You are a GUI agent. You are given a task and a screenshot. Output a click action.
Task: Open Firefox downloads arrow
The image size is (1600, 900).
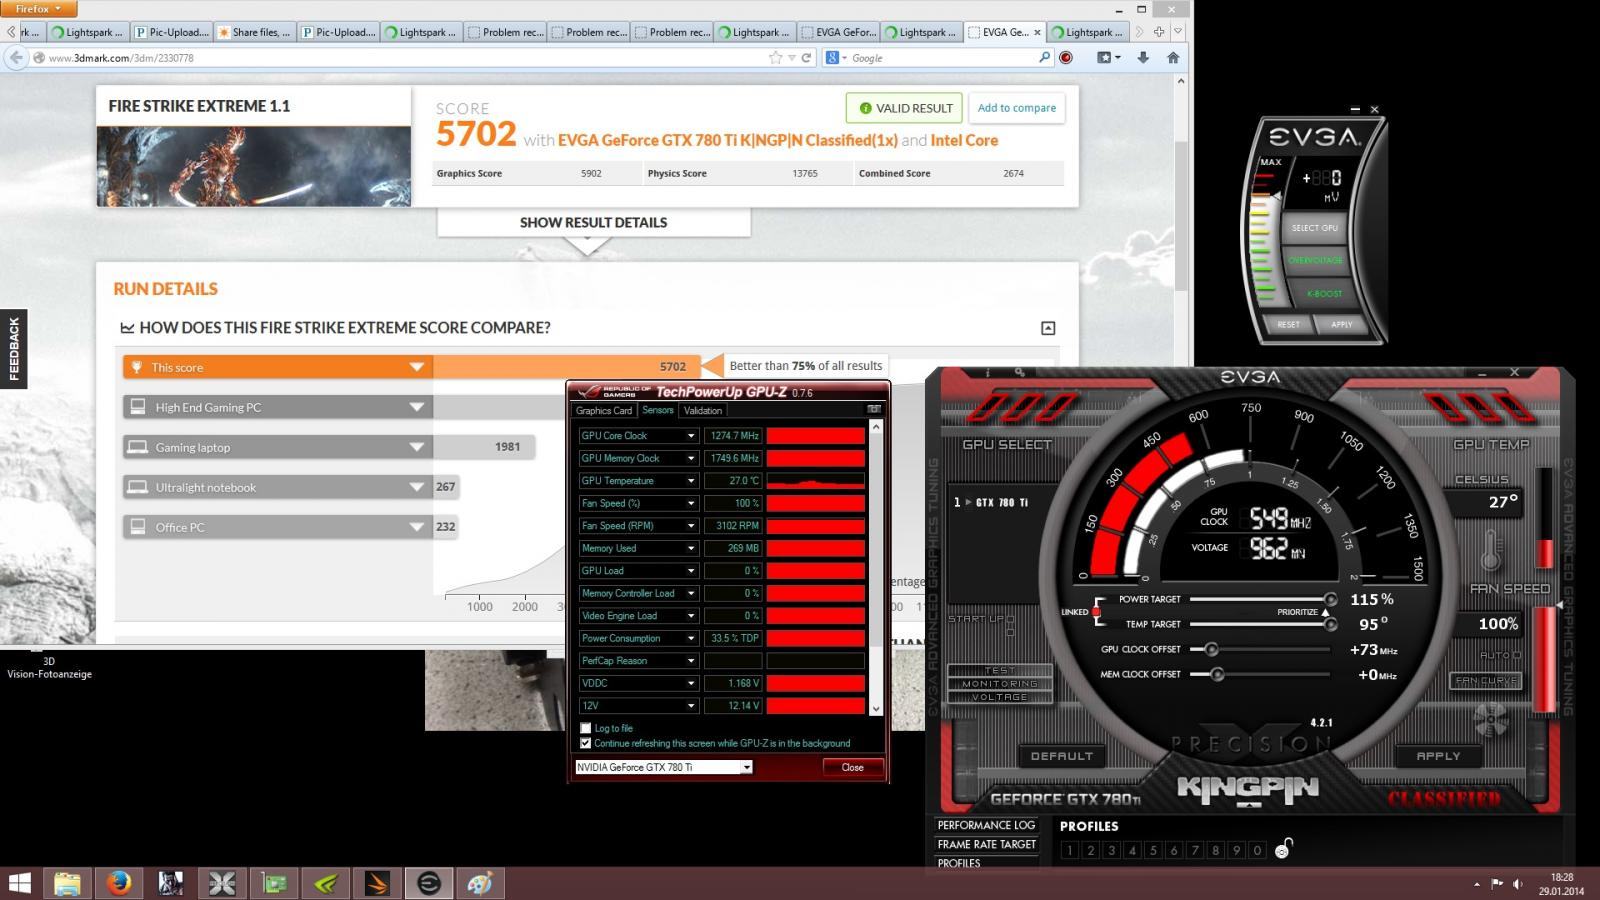[1143, 58]
